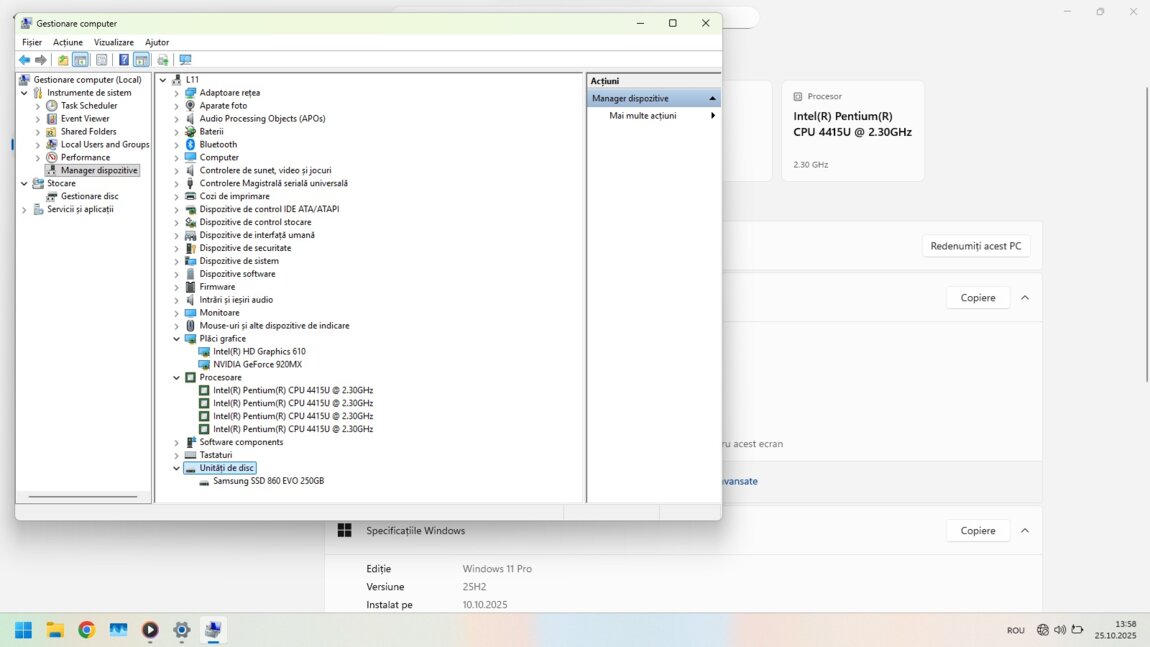Image resolution: width=1150 pixels, height=647 pixels.
Task: Open the Acțiune menu
Action: pos(68,42)
